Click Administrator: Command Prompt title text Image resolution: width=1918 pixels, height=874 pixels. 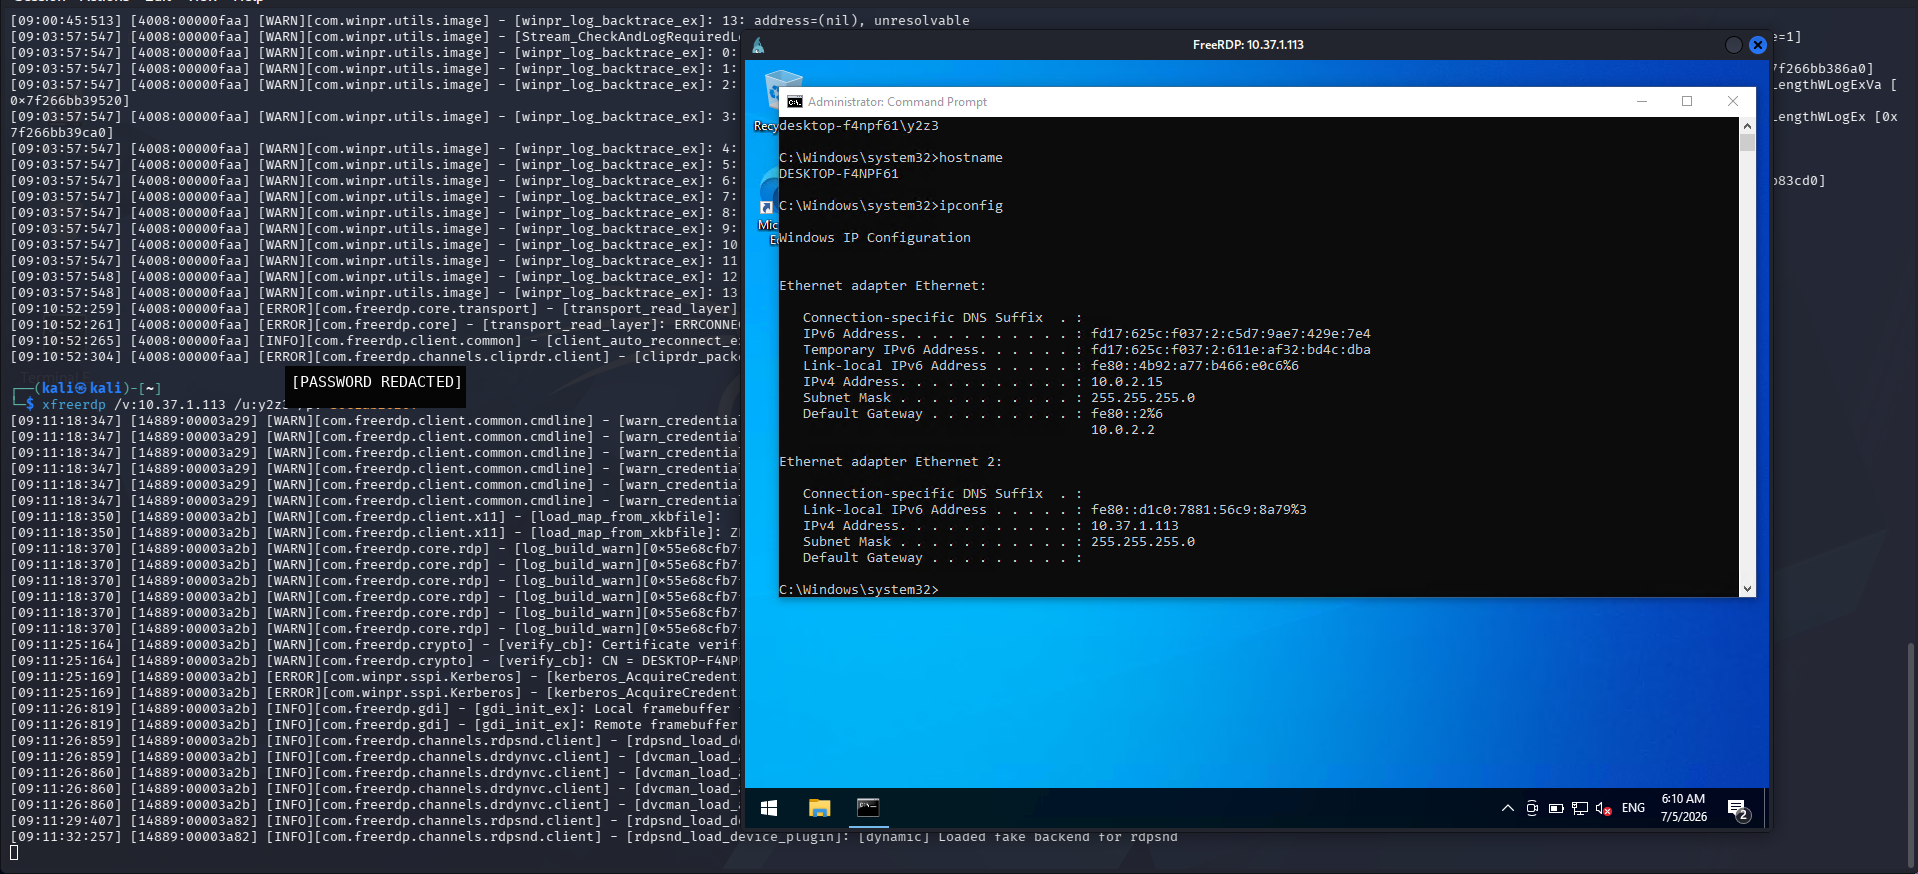[x=897, y=102]
